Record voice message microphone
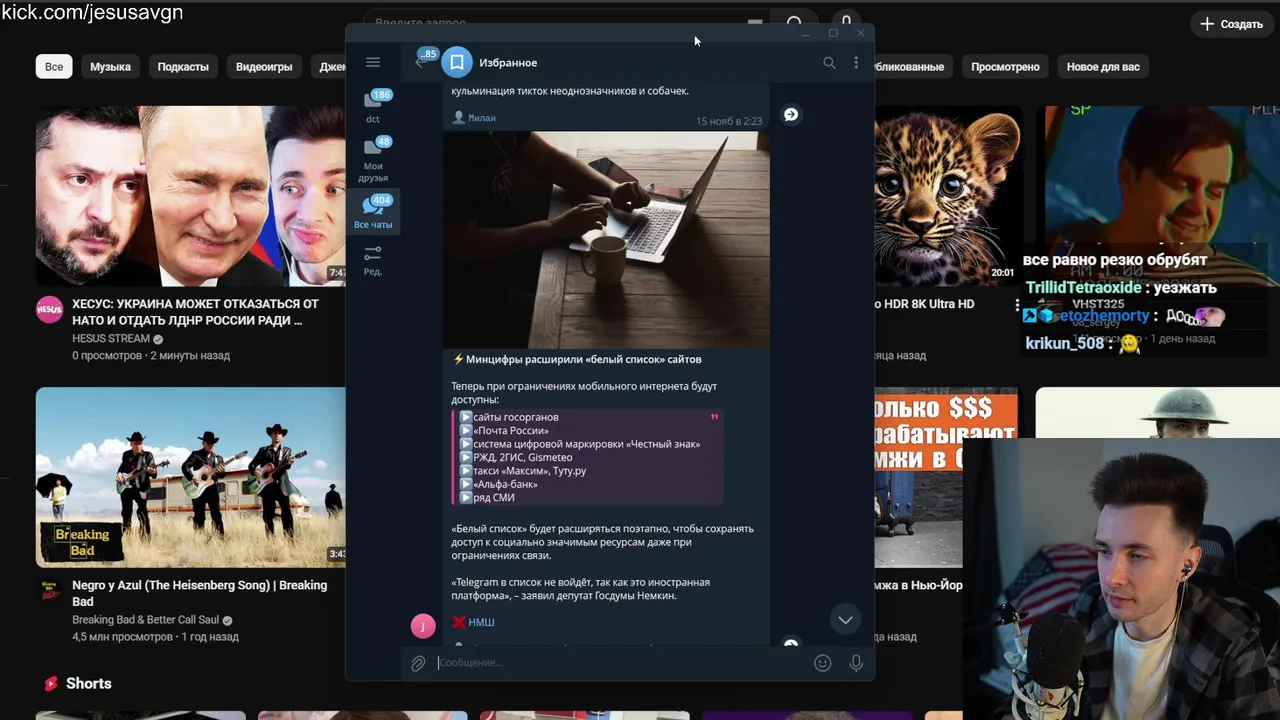The image size is (1280, 720). pyautogui.click(x=856, y=662)
